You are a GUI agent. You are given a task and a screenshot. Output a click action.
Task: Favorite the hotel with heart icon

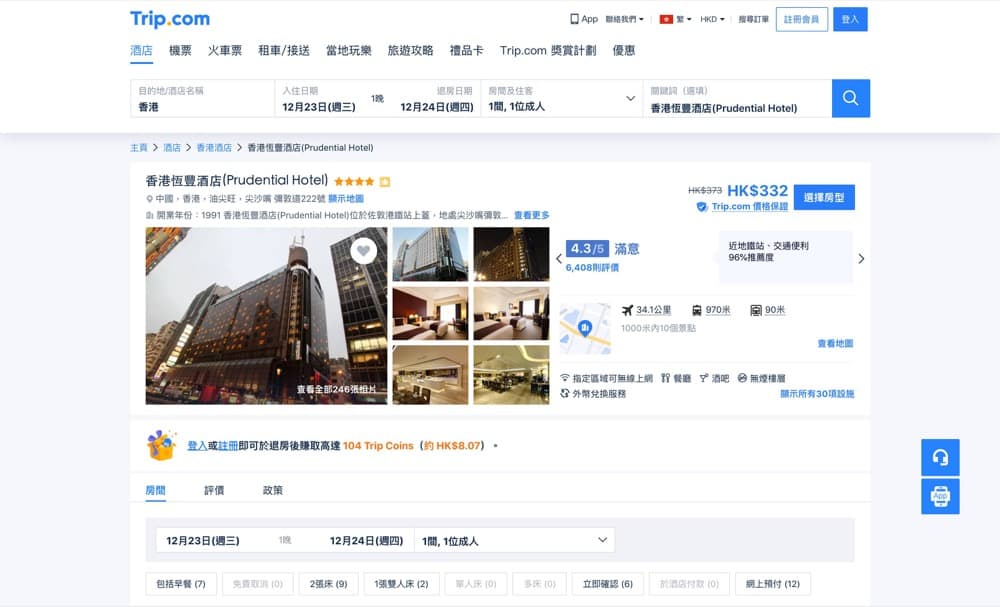click(364, 251)
